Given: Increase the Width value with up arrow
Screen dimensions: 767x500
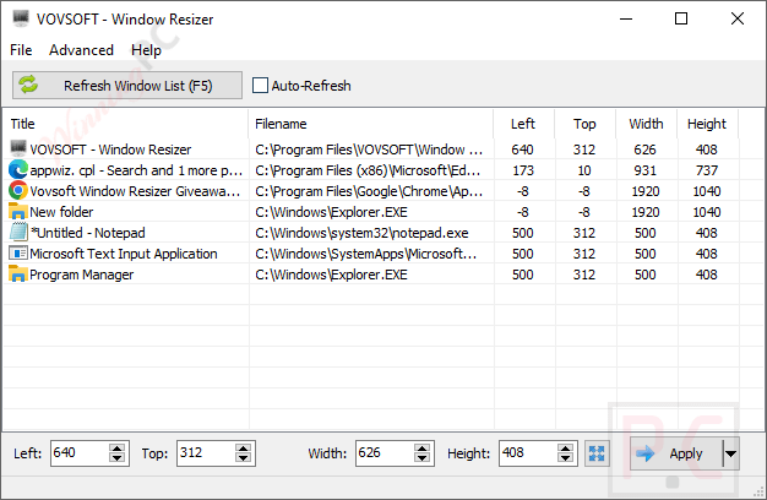Looking at the screenshot, I should coord(422,448).
